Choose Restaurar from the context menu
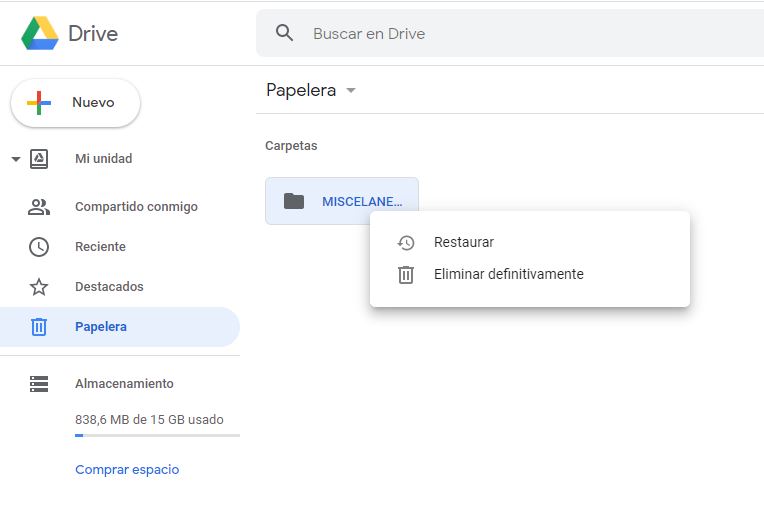The height and width of the screenshot is (509, 764). click(464, 242)
